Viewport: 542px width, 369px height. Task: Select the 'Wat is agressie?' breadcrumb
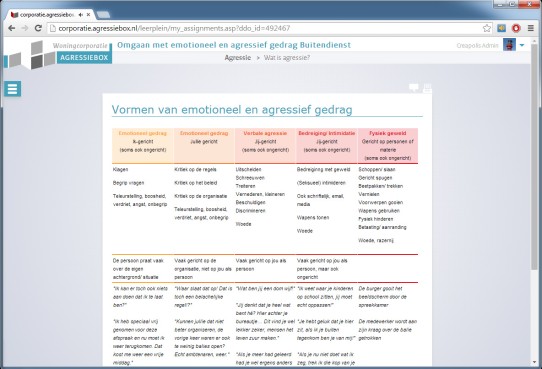pyautogui.click(x=287, y=58)
